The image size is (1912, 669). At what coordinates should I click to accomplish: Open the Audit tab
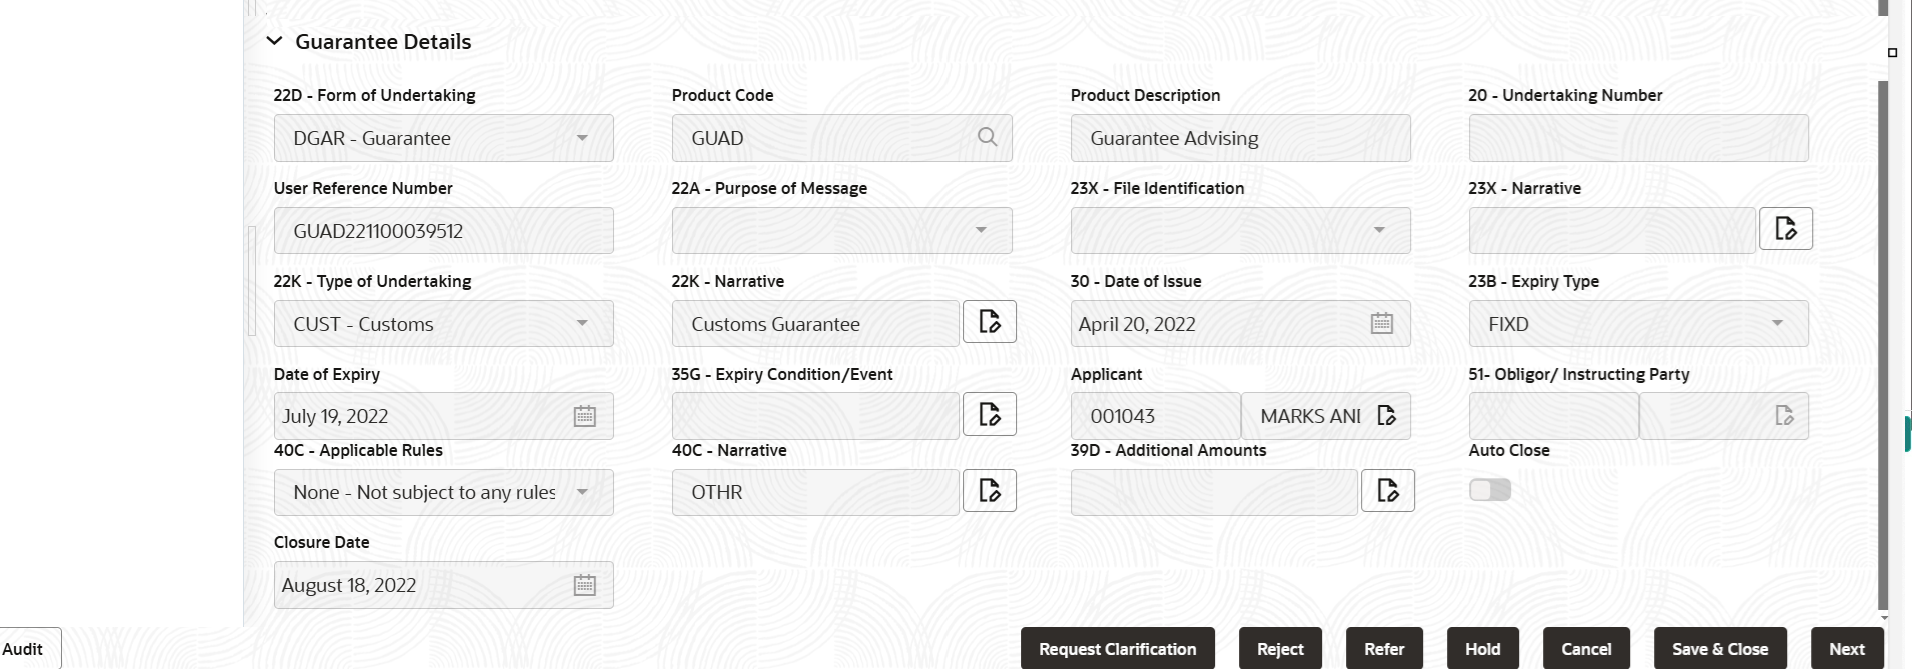[x=24, y=649]
